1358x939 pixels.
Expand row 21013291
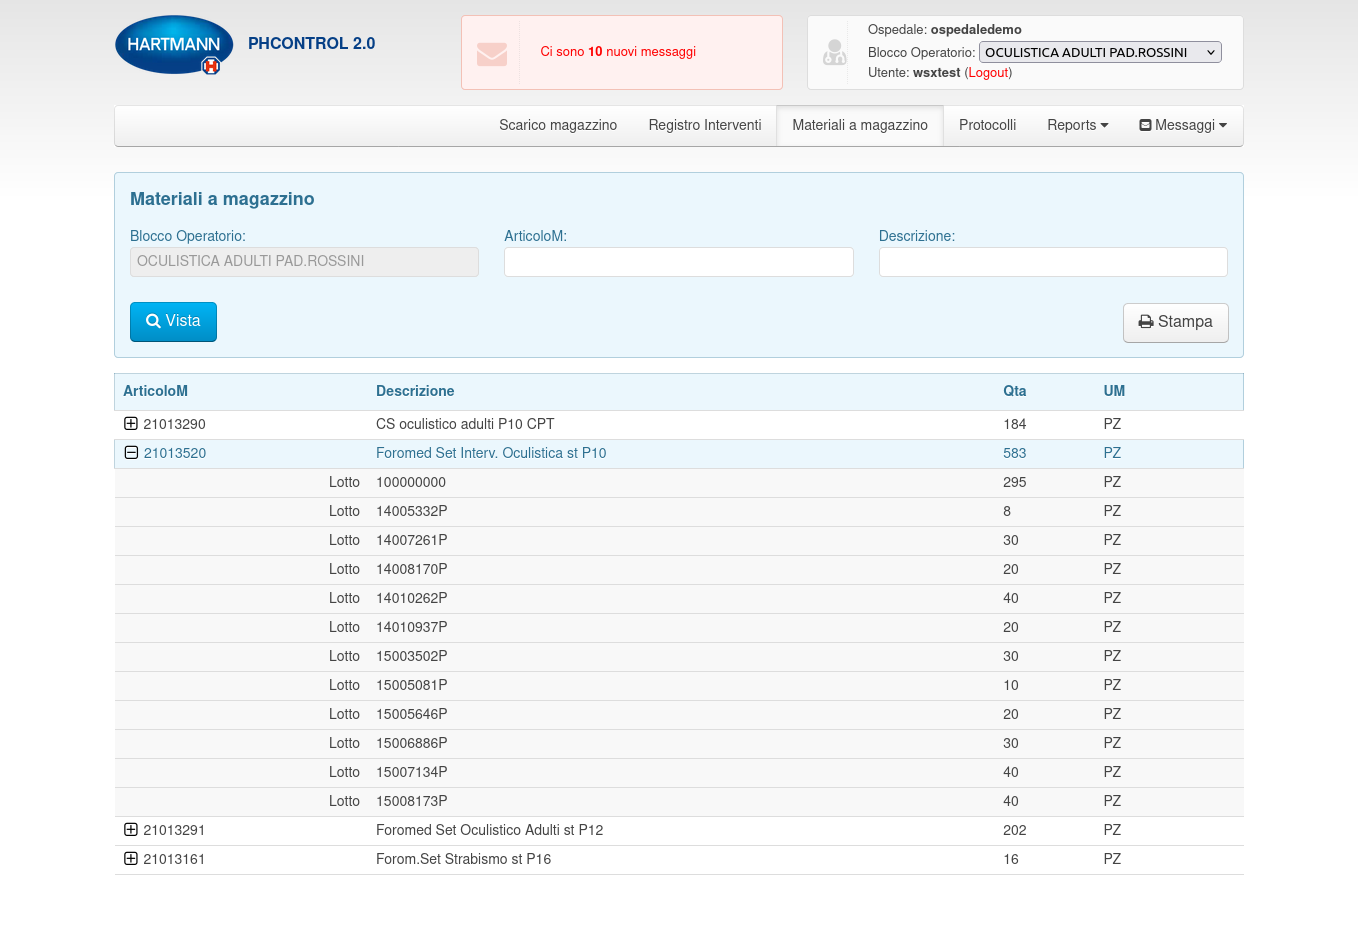click(131, 830)
